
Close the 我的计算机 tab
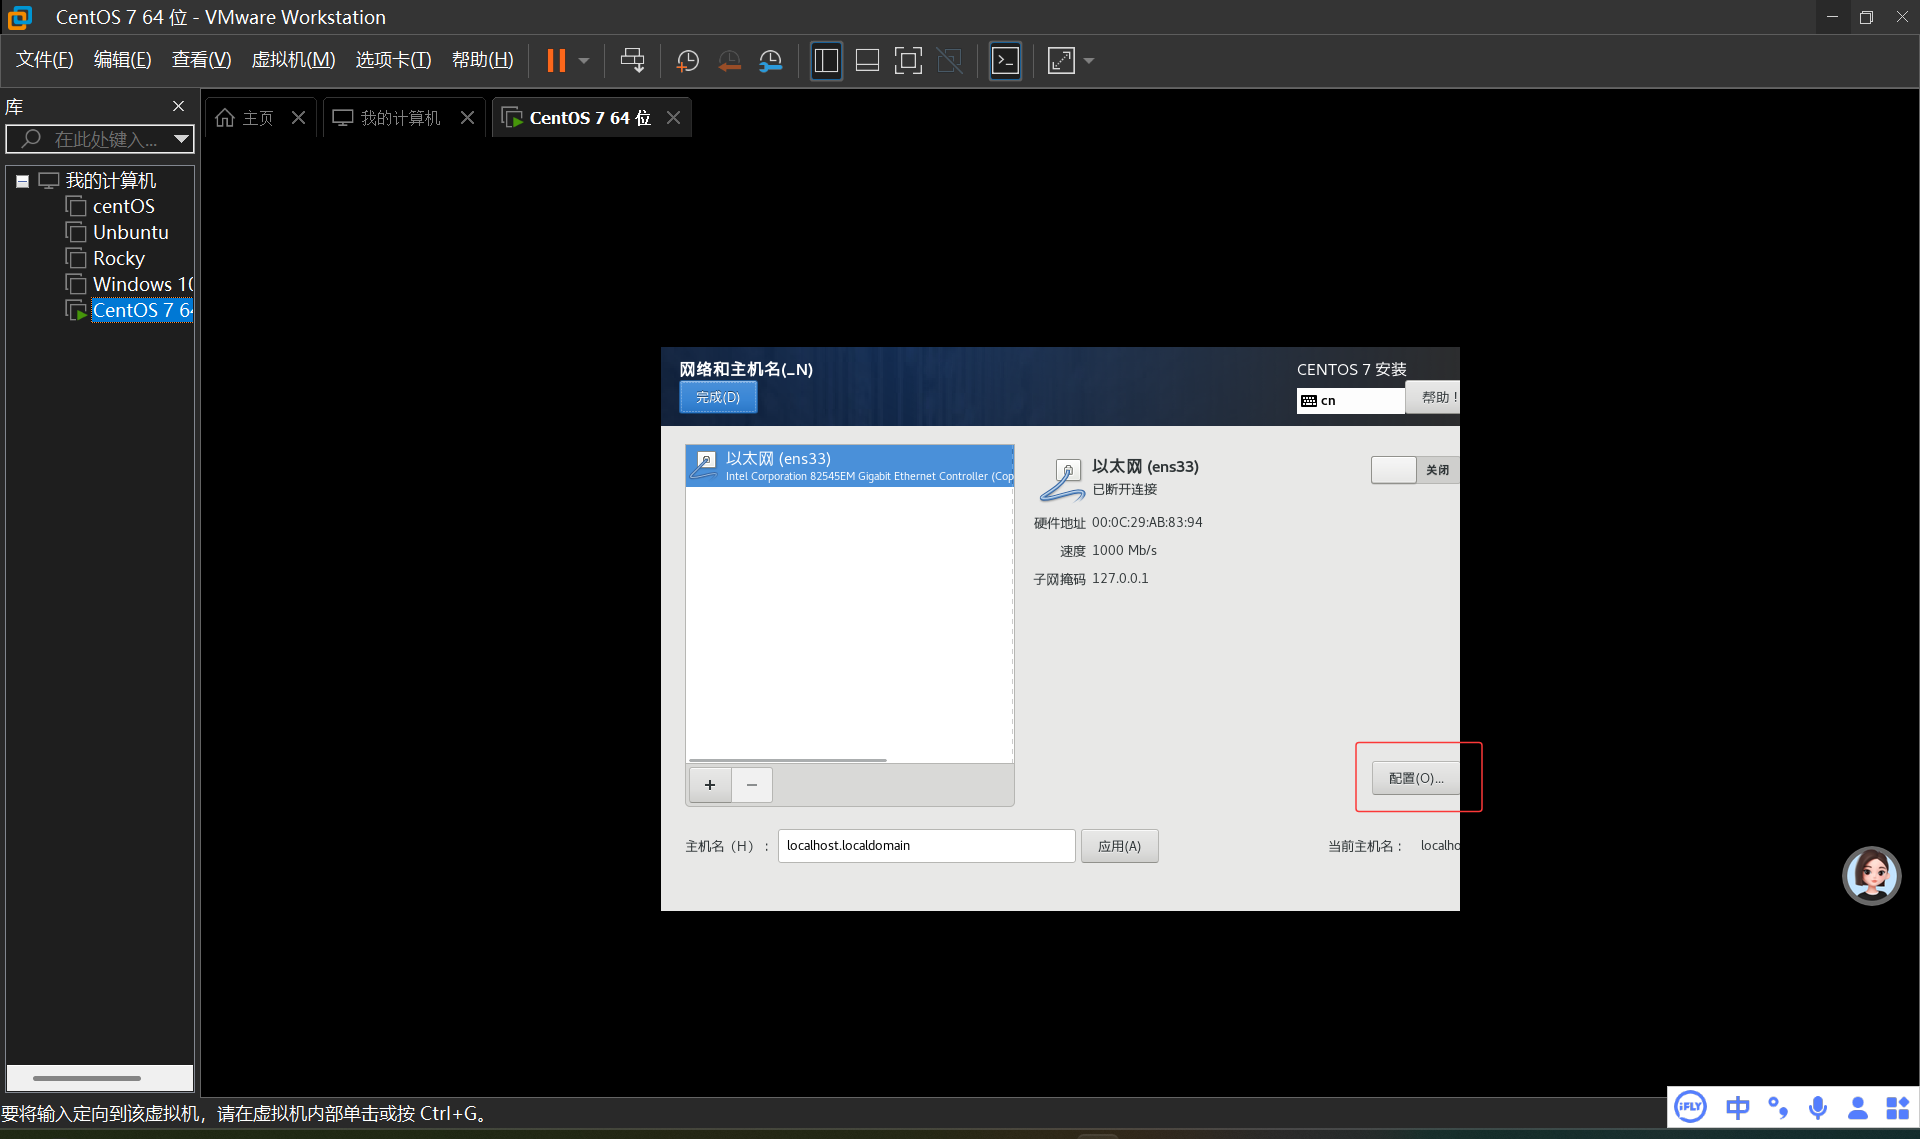pyautogui.click(x=467, y=118)
